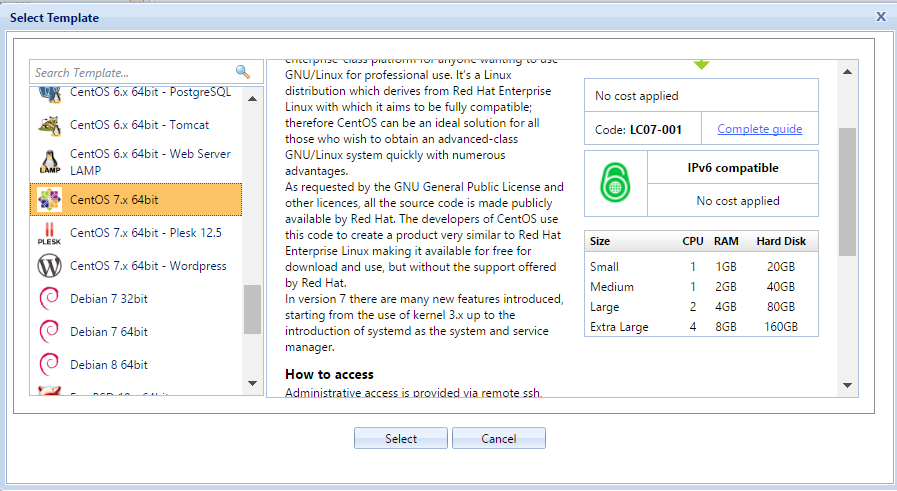Click the description panel scrollbar thumb
This screenshot has width=897, height=491.
point(847,192)
